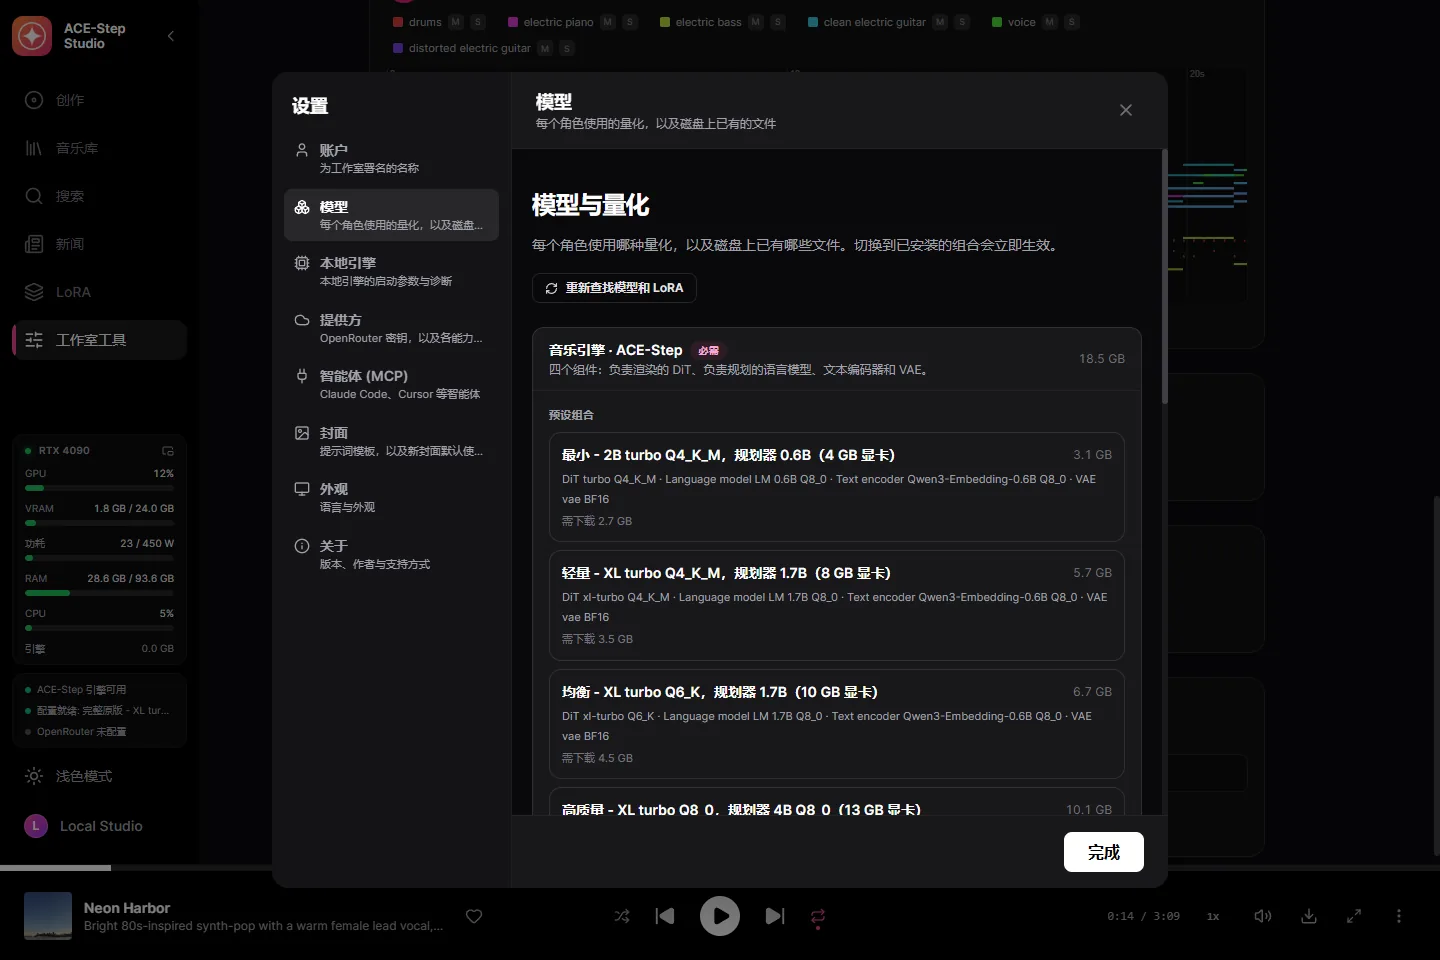Click the volume speaker icon
The height and width of the screenshot is (960, 1440).
pos(1263,916)
